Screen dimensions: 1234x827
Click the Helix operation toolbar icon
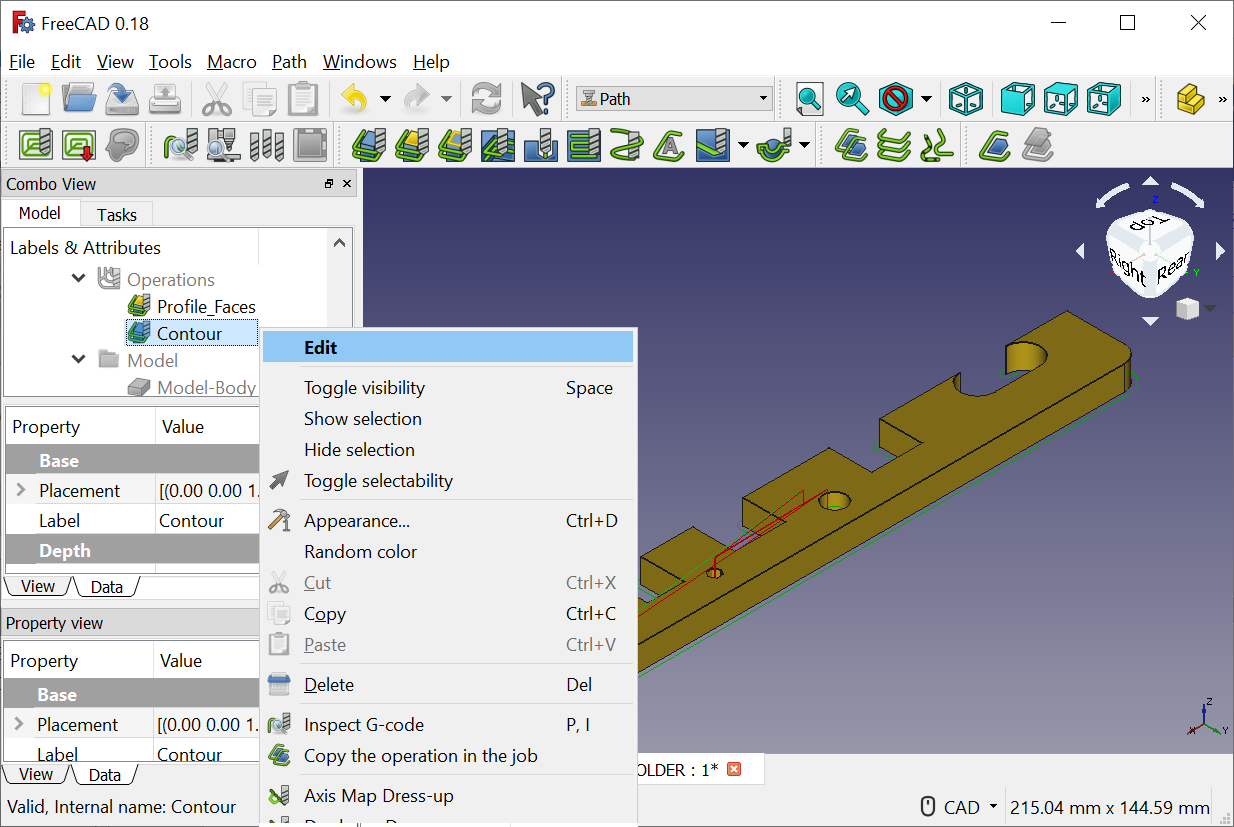(627, 146)
